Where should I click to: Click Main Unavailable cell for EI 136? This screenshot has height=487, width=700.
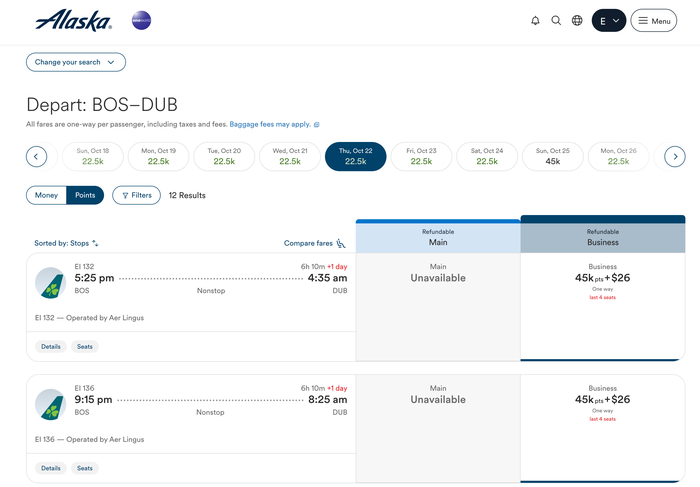pos(438,429)
